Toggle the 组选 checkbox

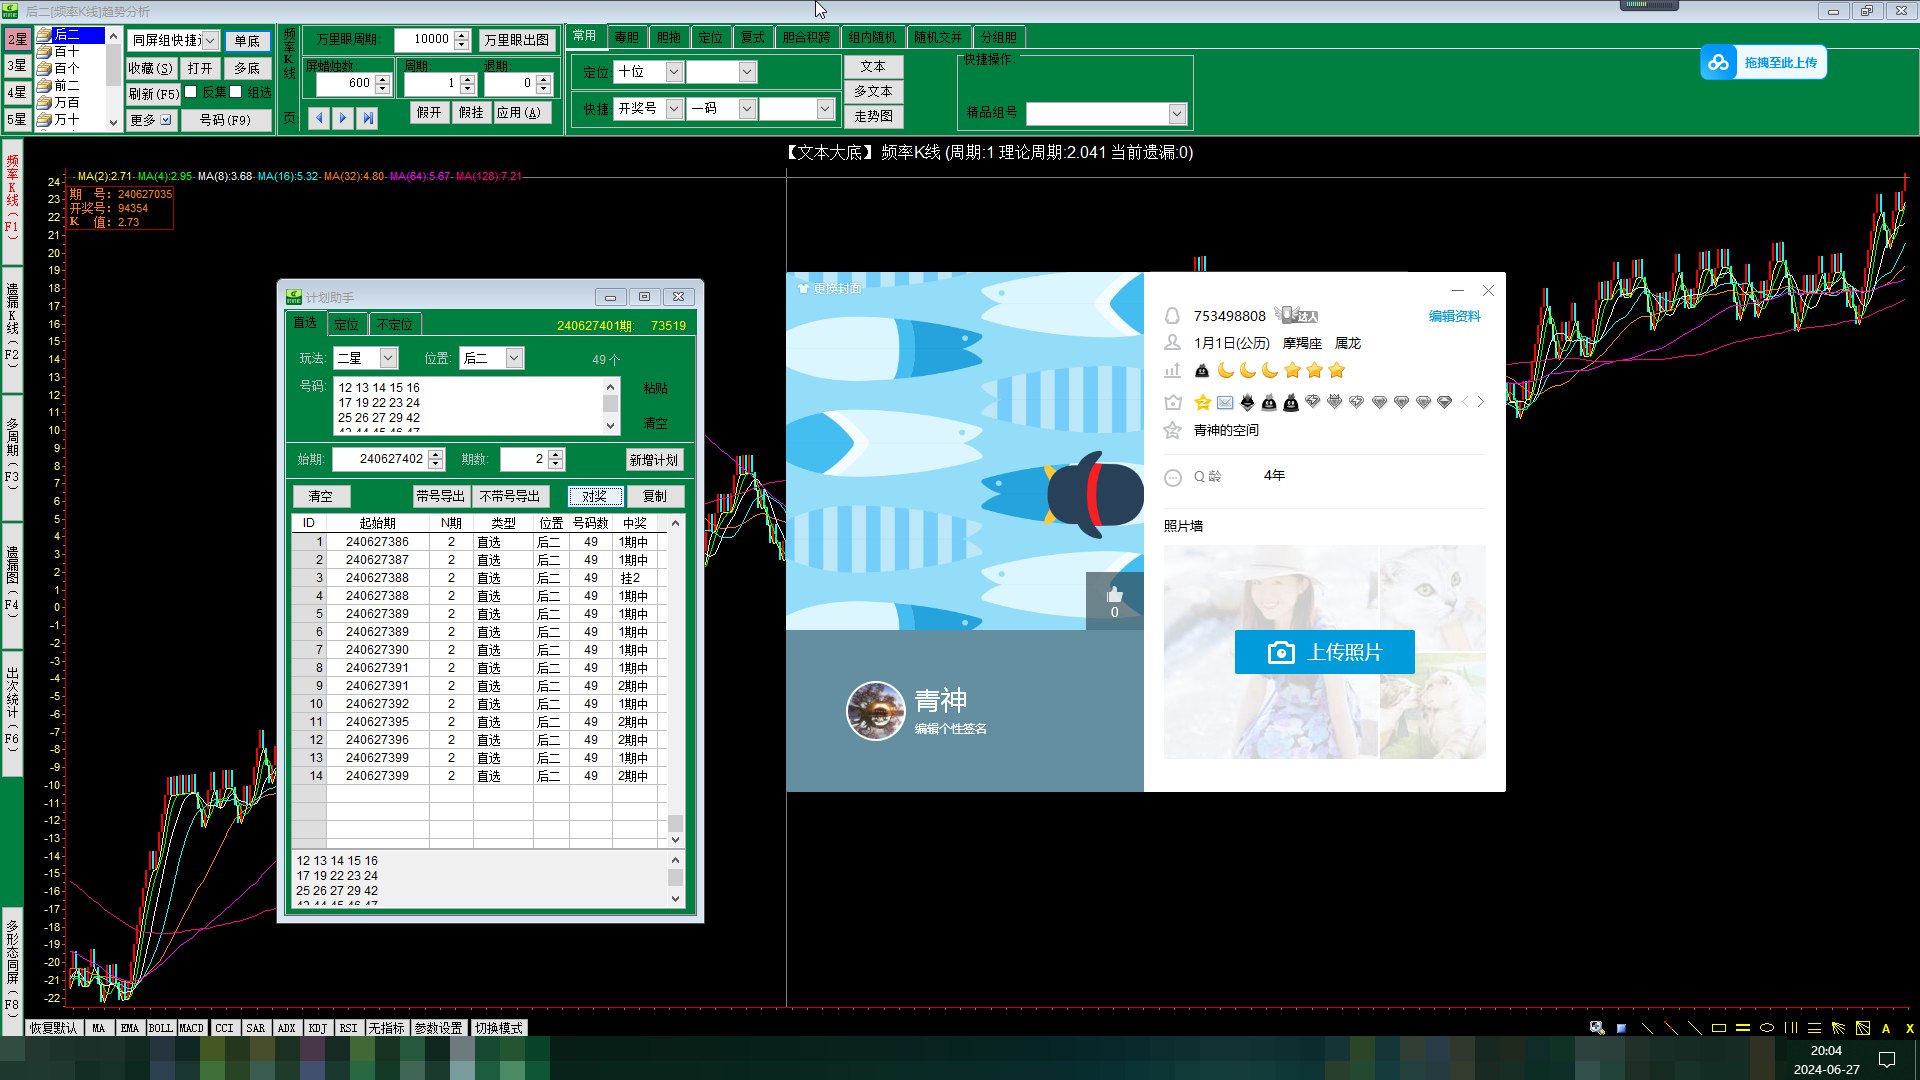pos(236,92)
